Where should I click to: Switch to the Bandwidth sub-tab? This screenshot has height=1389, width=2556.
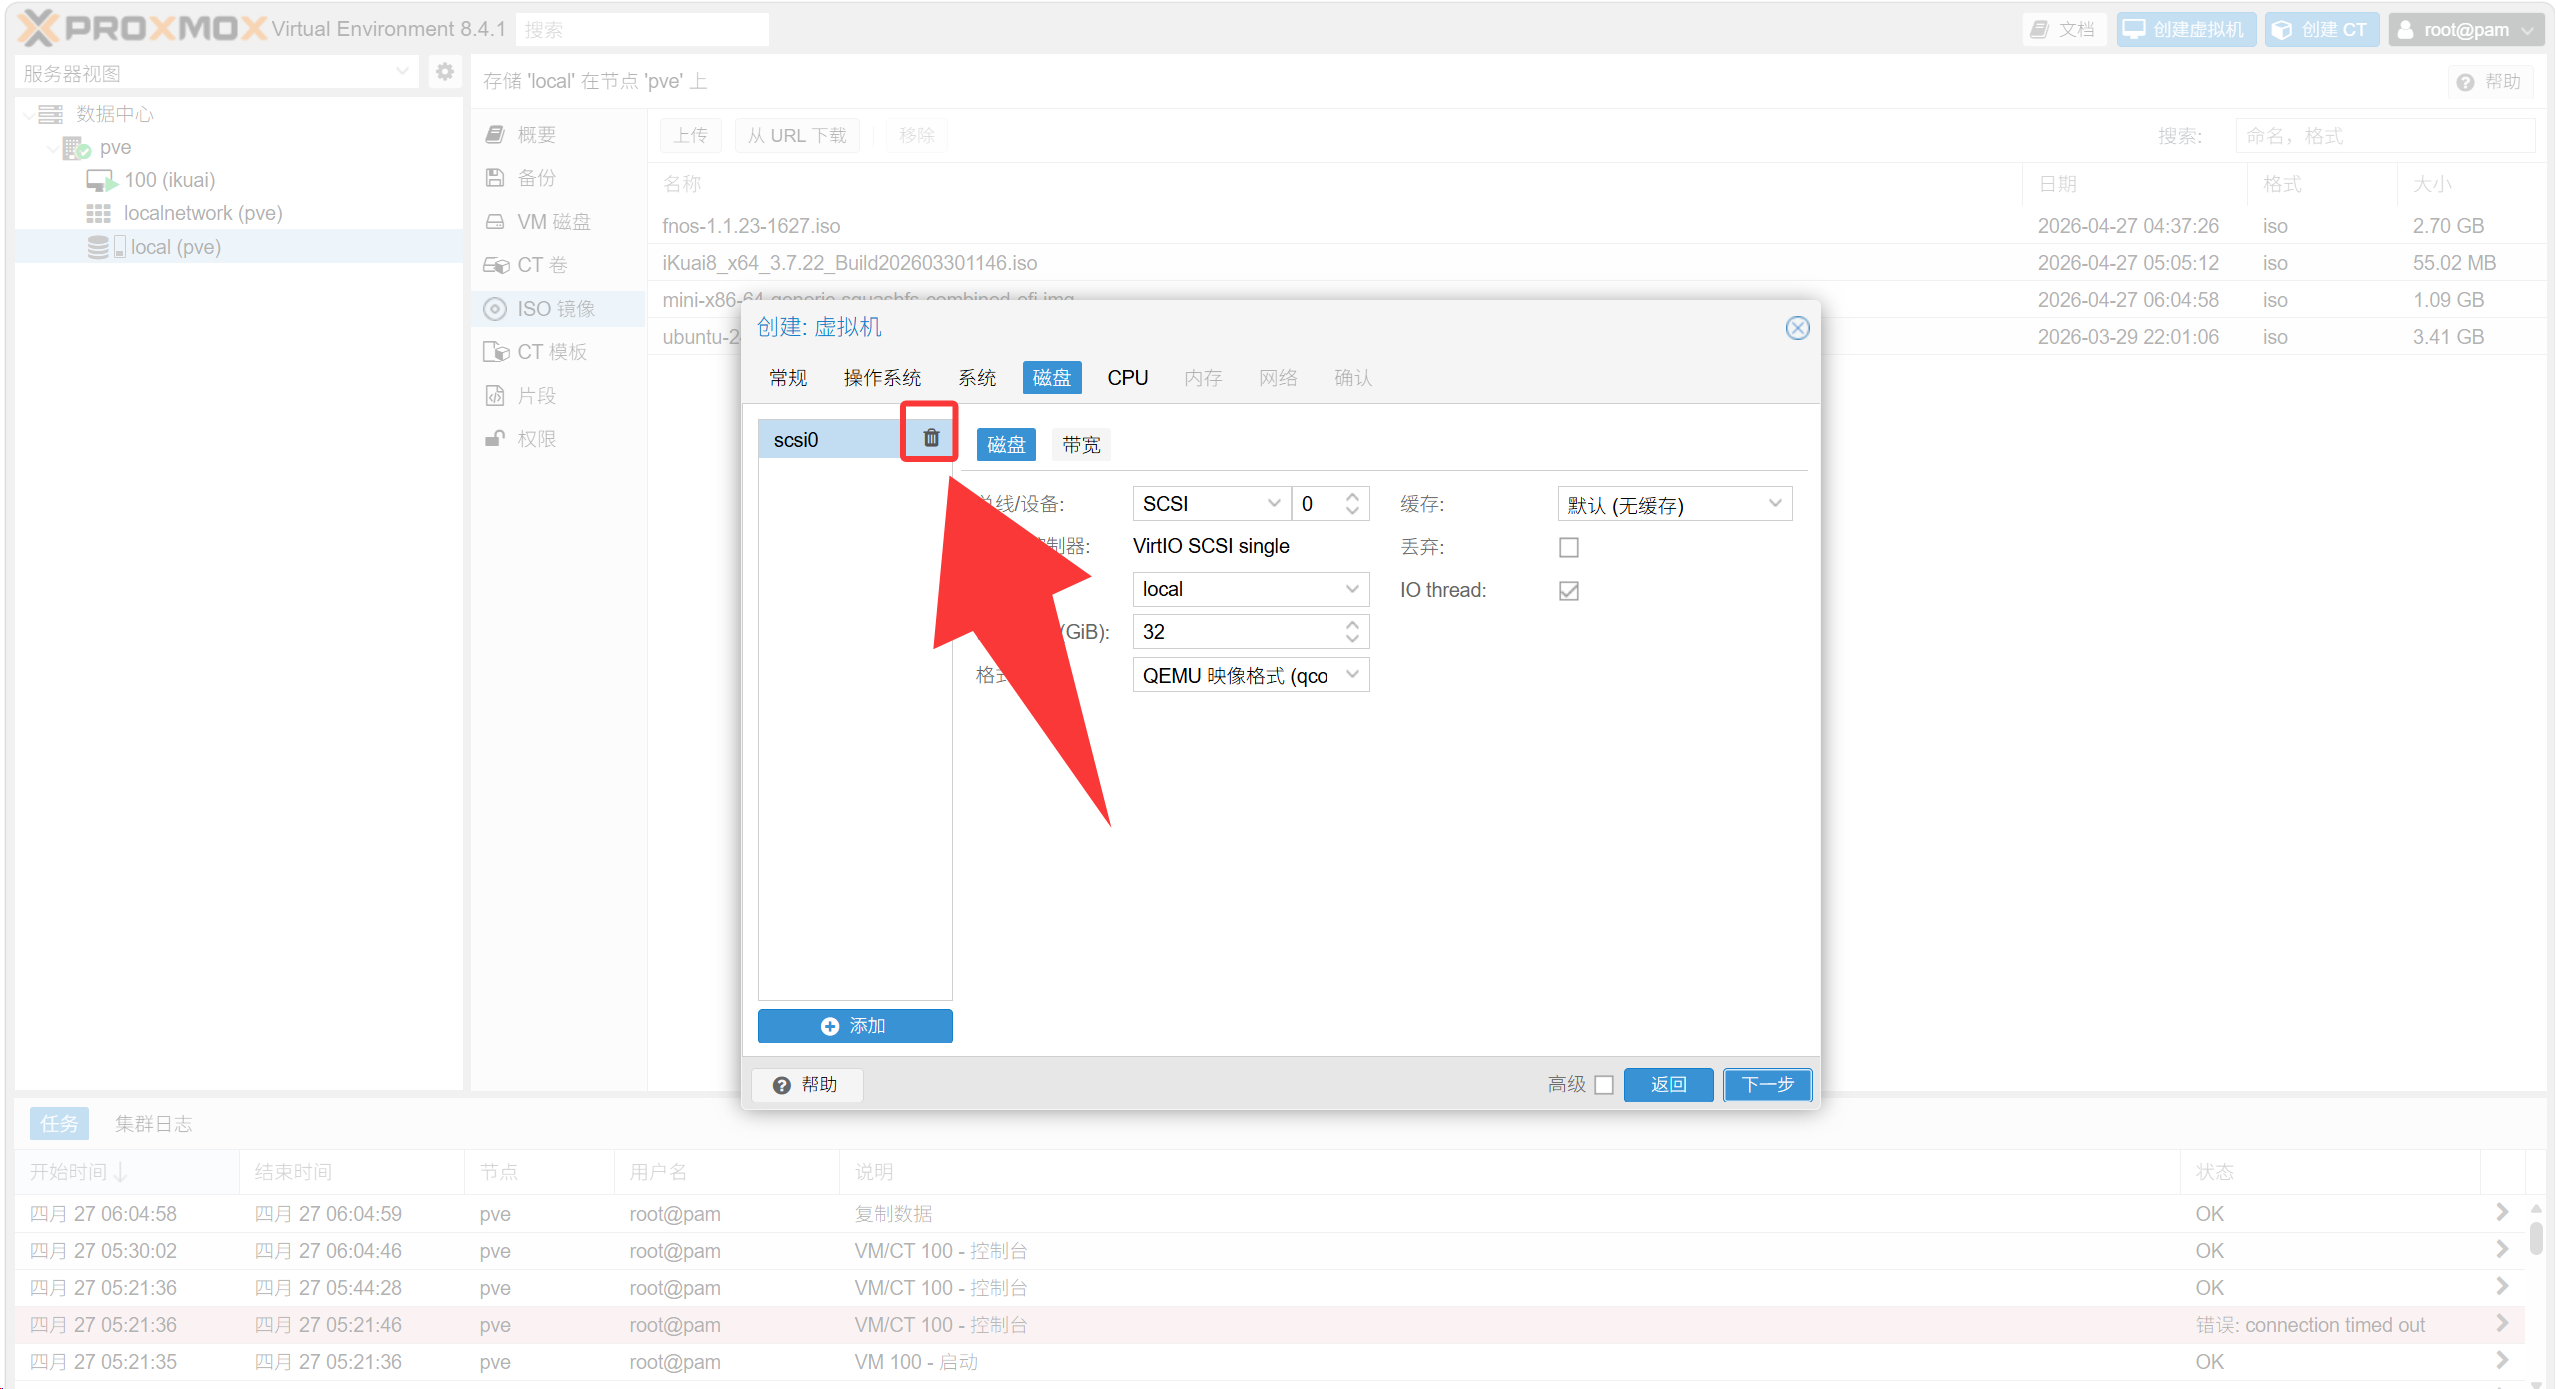tap(1080, 444)
